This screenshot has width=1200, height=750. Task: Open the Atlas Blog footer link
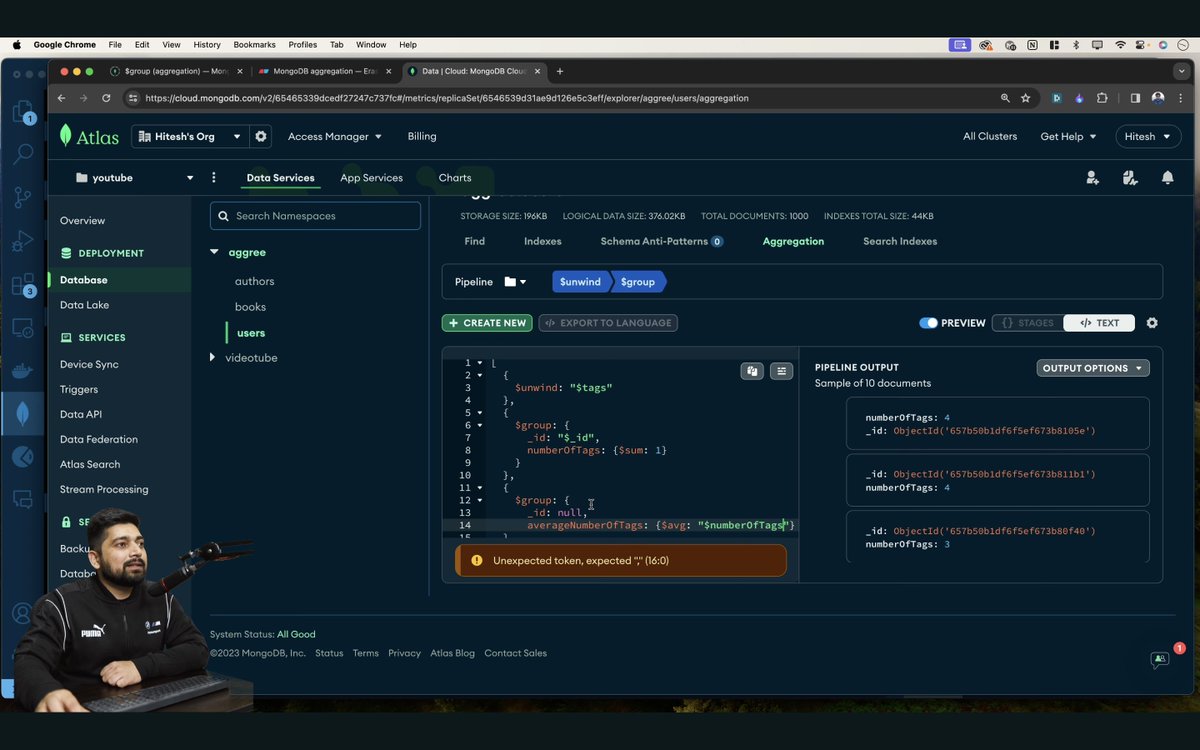coord(452,653)
